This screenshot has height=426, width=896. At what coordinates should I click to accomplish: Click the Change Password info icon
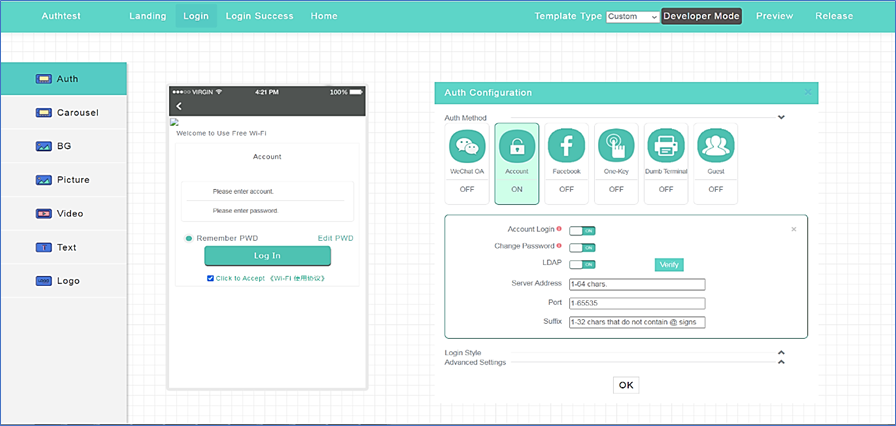[x=559, y=246]
